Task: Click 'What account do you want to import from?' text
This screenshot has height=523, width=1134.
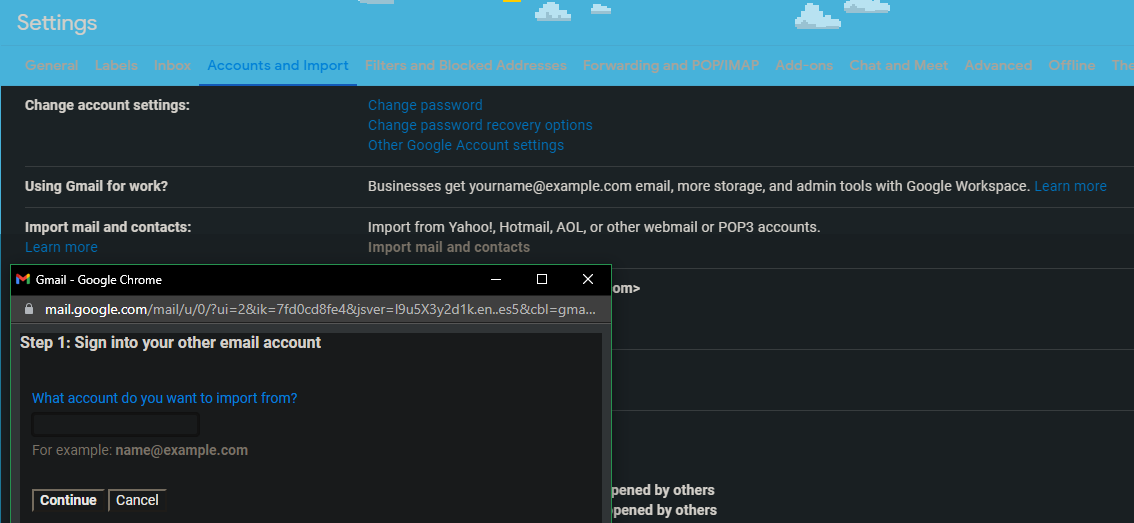Action: (x=165, y=399)
